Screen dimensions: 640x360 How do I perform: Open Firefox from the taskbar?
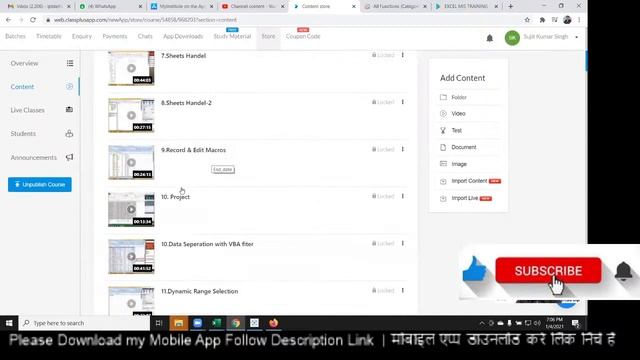tap(273, 323)
